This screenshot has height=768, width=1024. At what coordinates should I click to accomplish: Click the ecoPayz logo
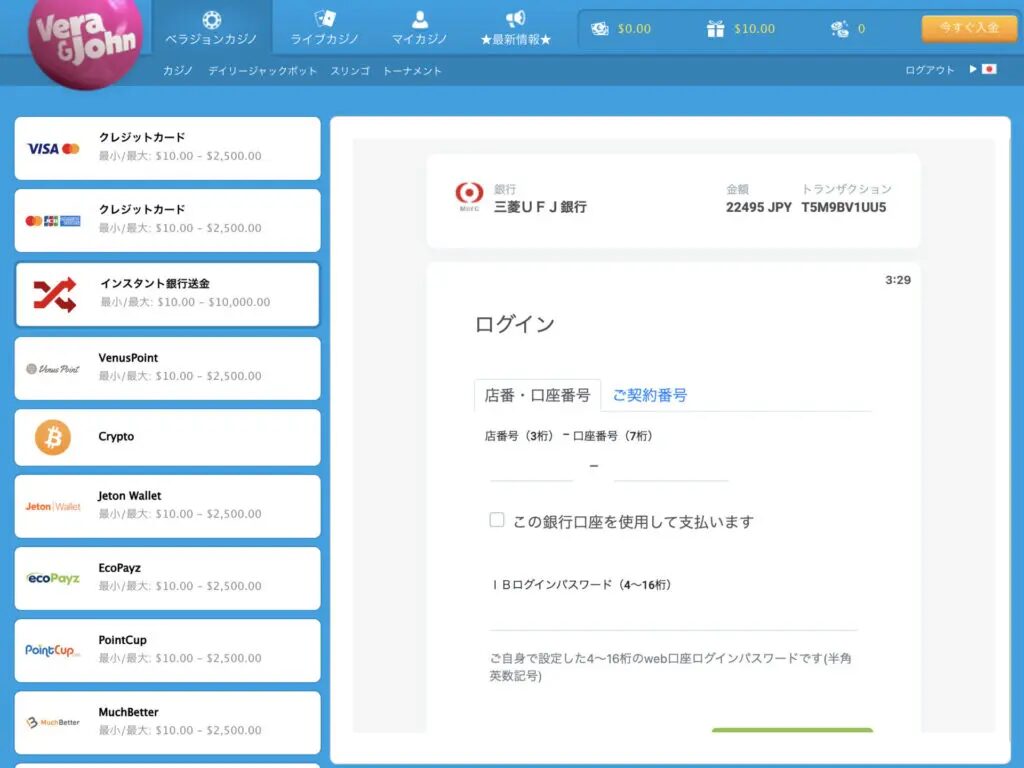point(53,579)
